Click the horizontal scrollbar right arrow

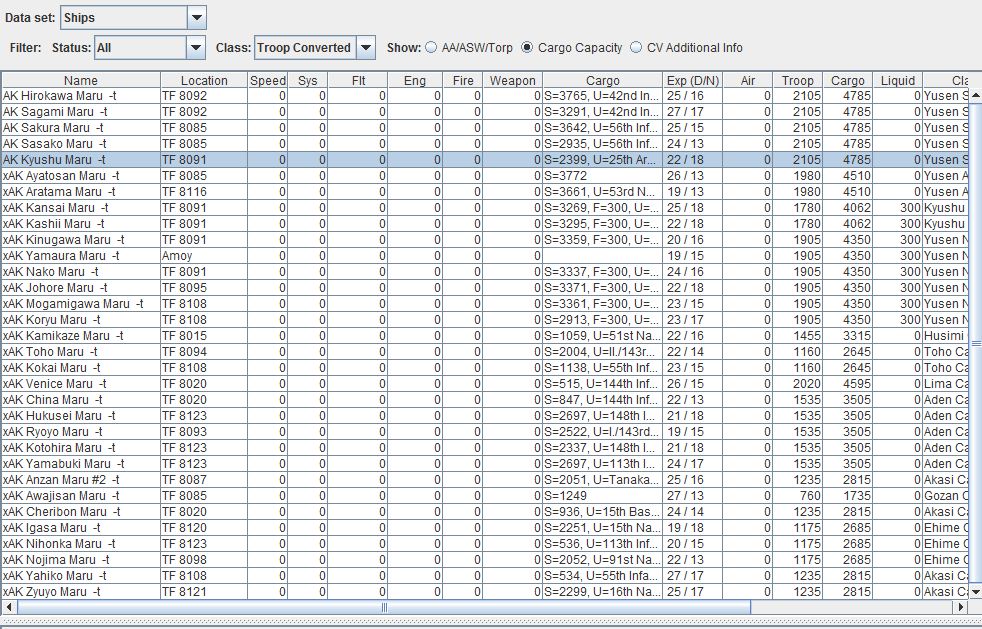(x=961, y=607)
